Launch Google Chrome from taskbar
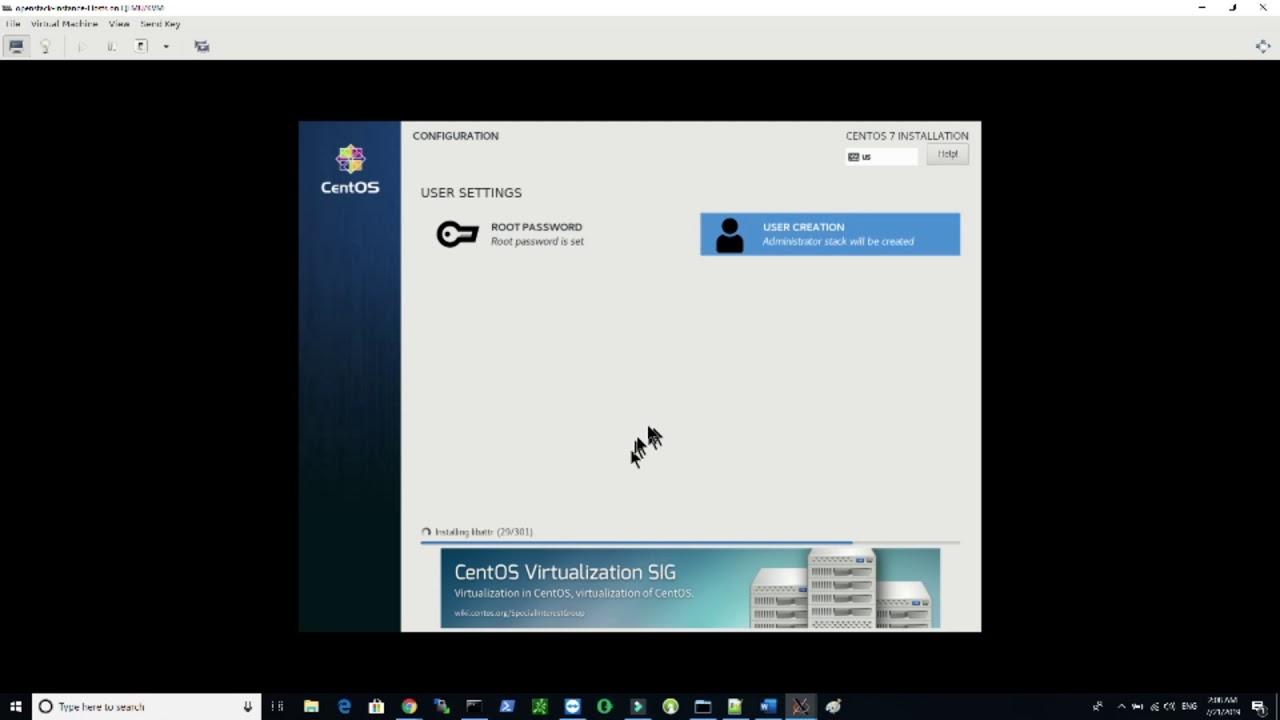 [409, 706]
